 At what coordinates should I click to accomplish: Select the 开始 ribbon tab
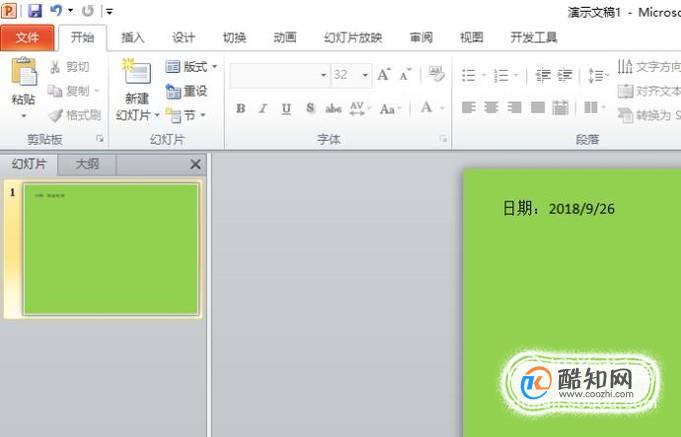83,38
